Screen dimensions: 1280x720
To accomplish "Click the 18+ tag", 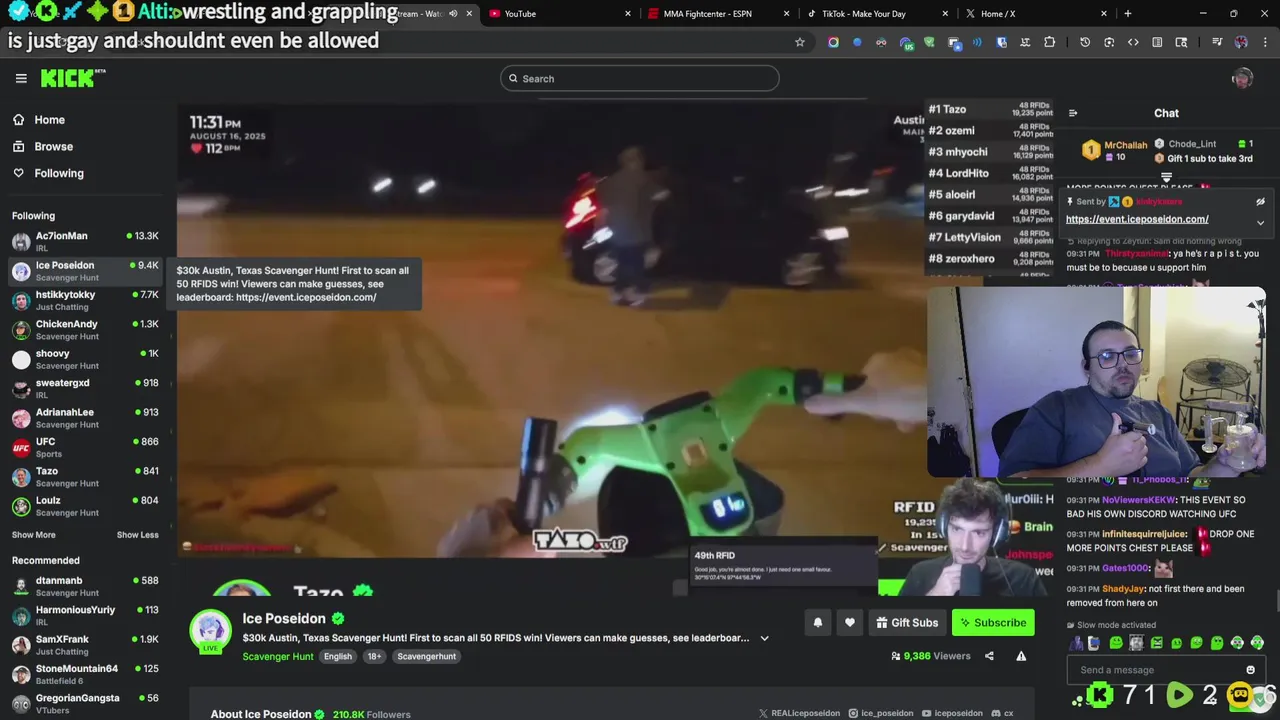I will click(374, 656).
